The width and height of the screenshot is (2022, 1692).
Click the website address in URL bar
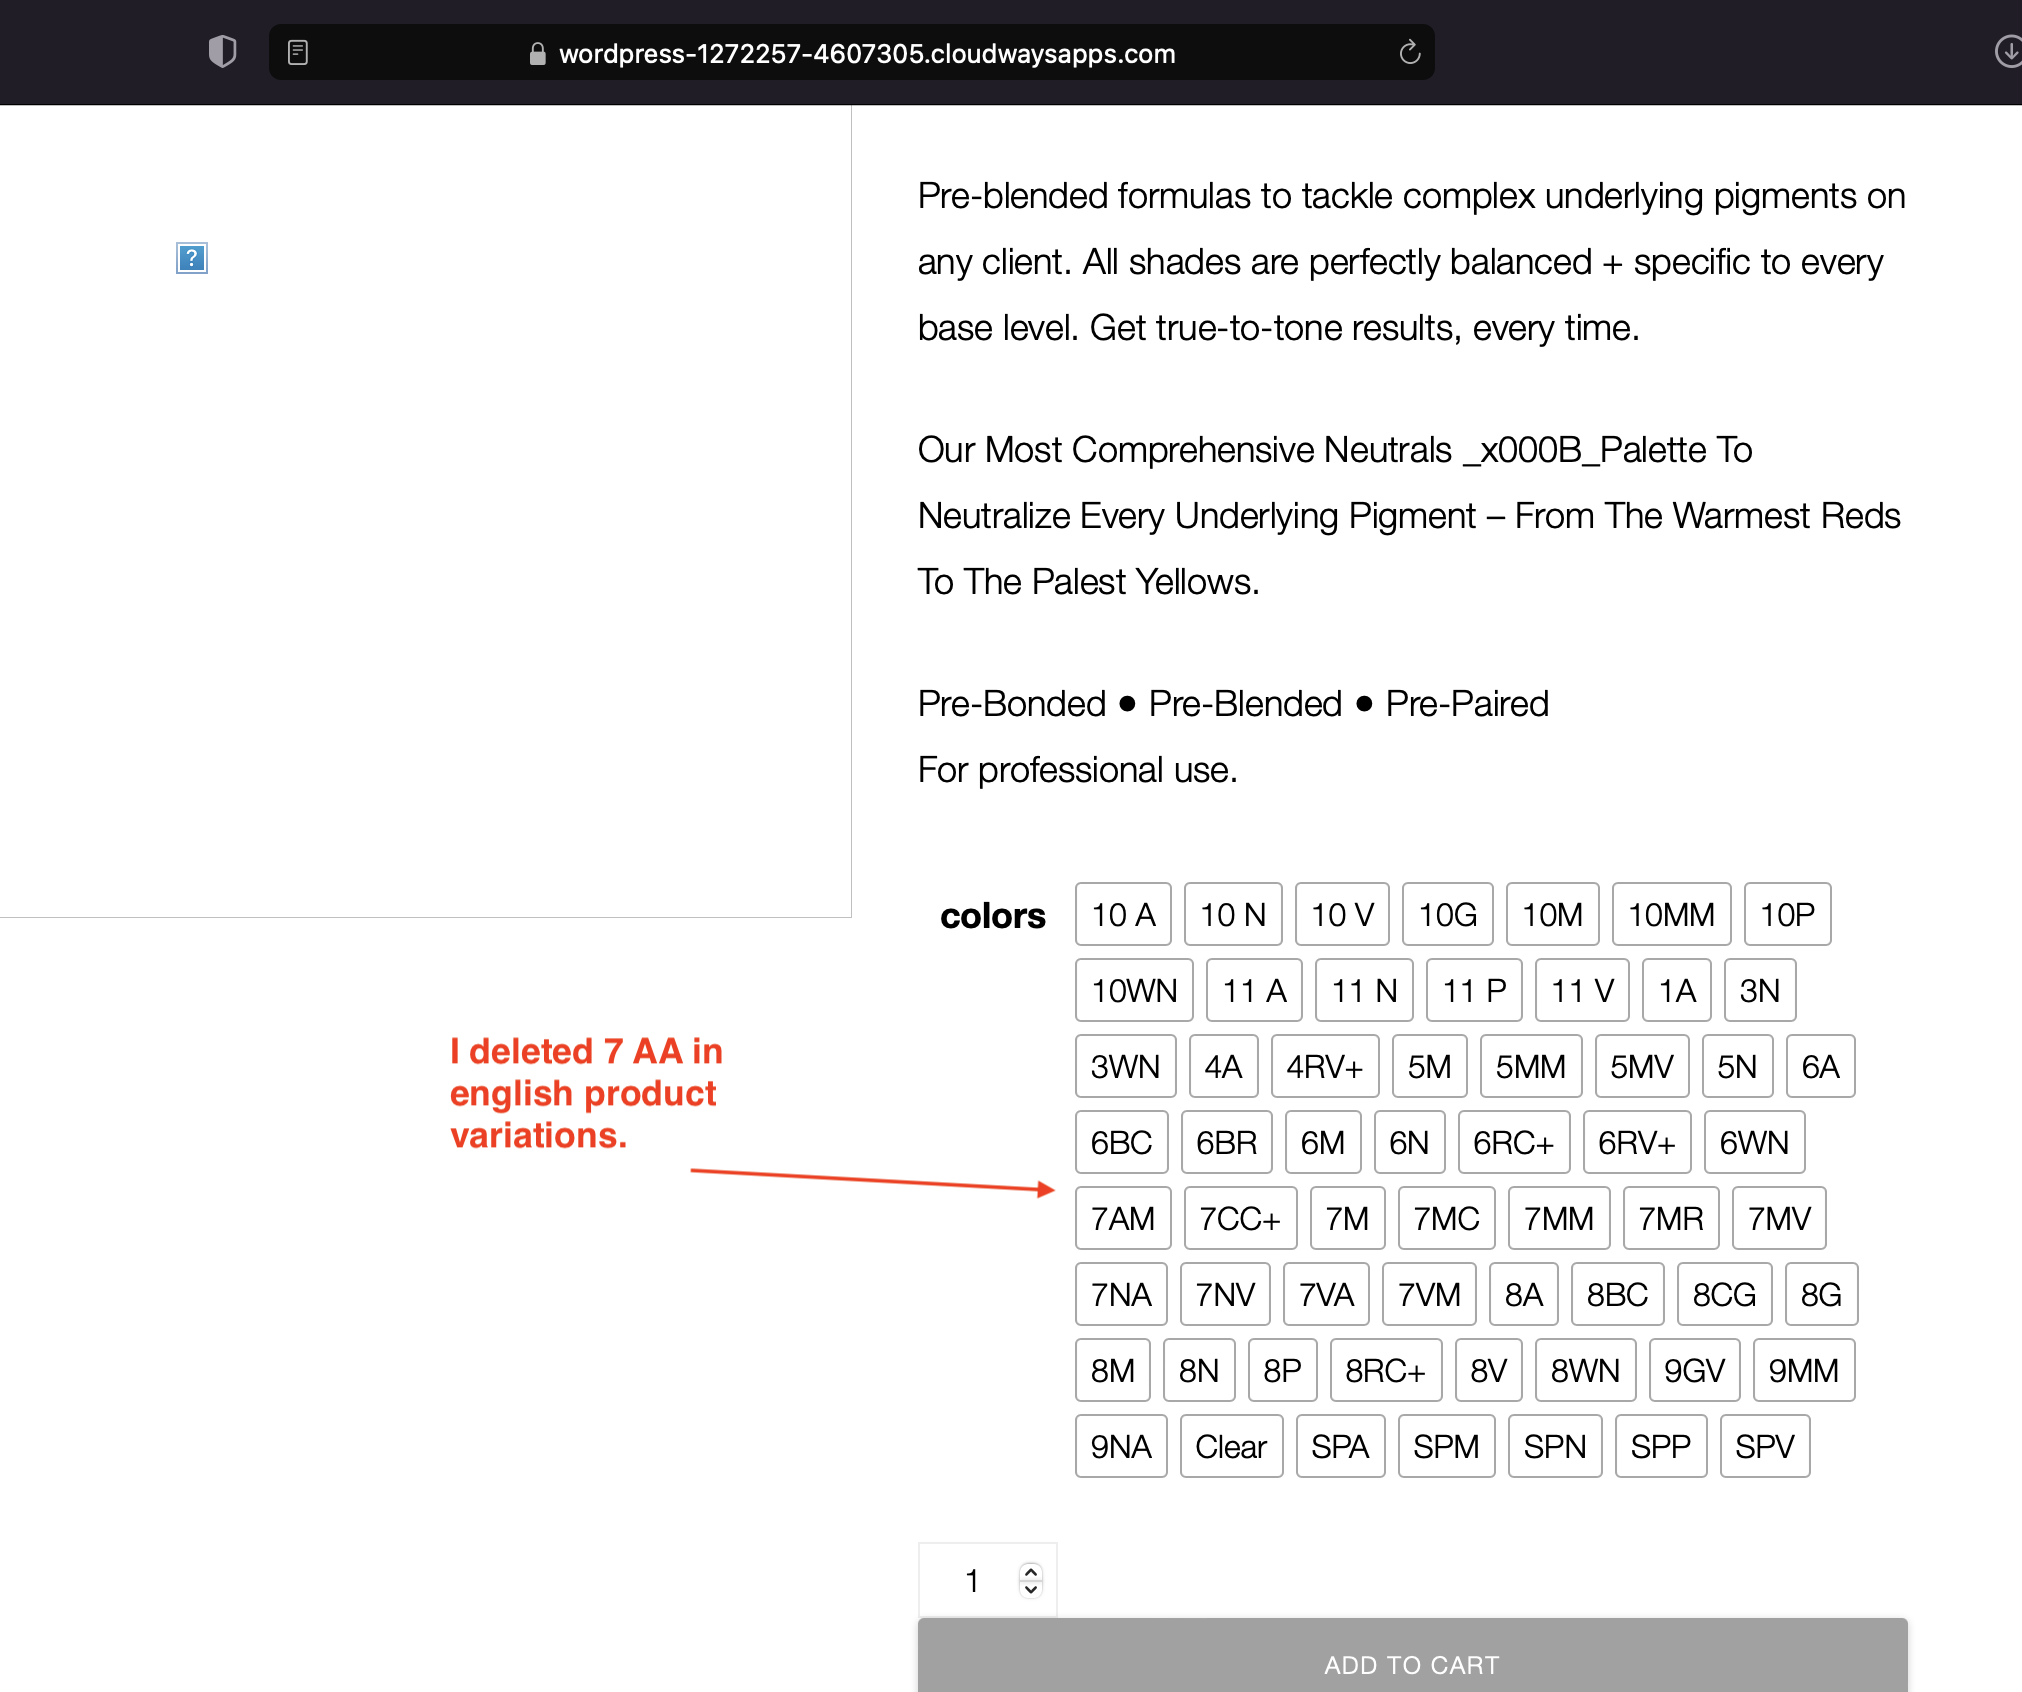tap(866, 54)
